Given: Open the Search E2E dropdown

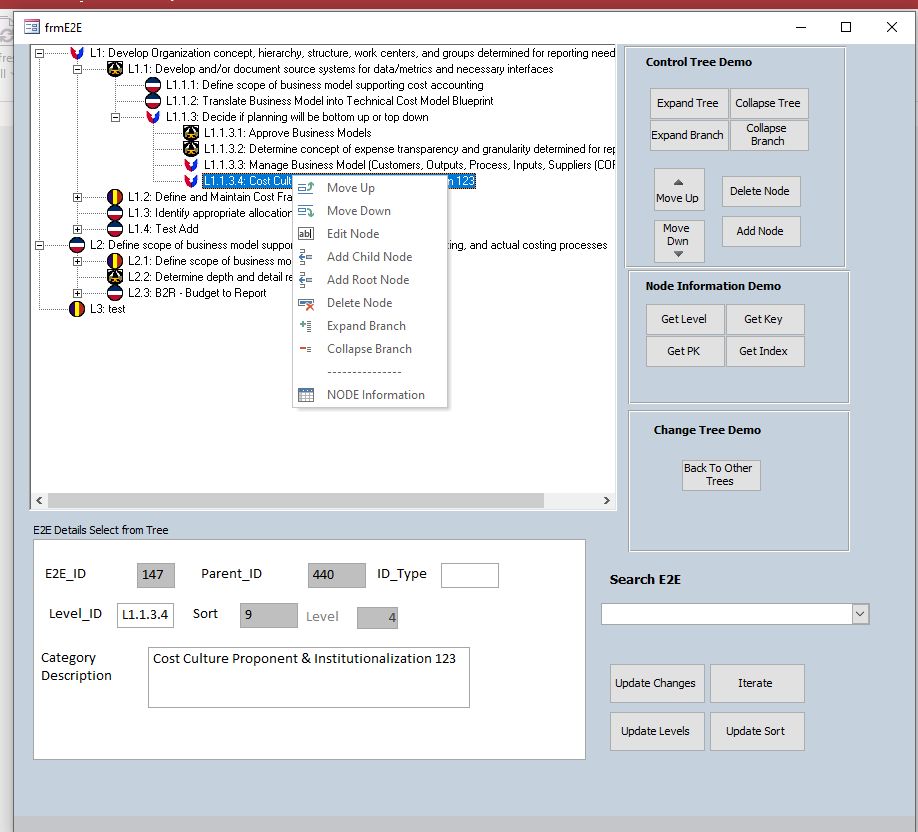Looking at the screenshot, I should (x=861, y=614).
